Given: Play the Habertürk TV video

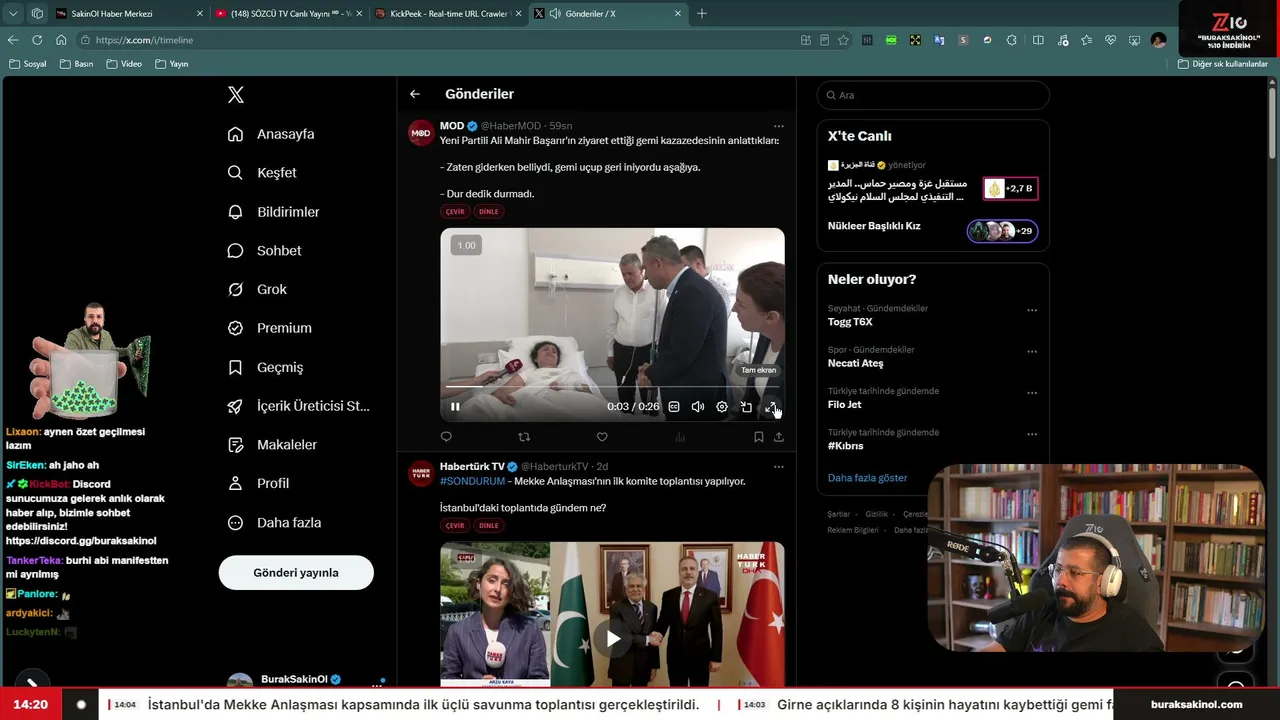Looking at the screenshot, I should [613, 639].
